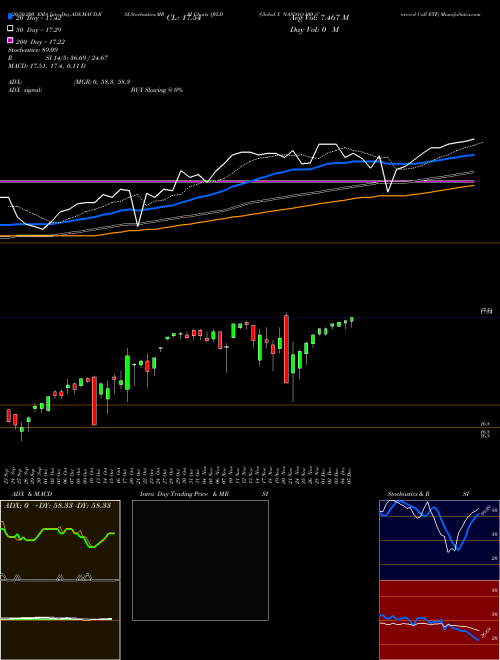Select the '50 Day - 17.29' legend text

pyautogui.click(x=39, y=30)
